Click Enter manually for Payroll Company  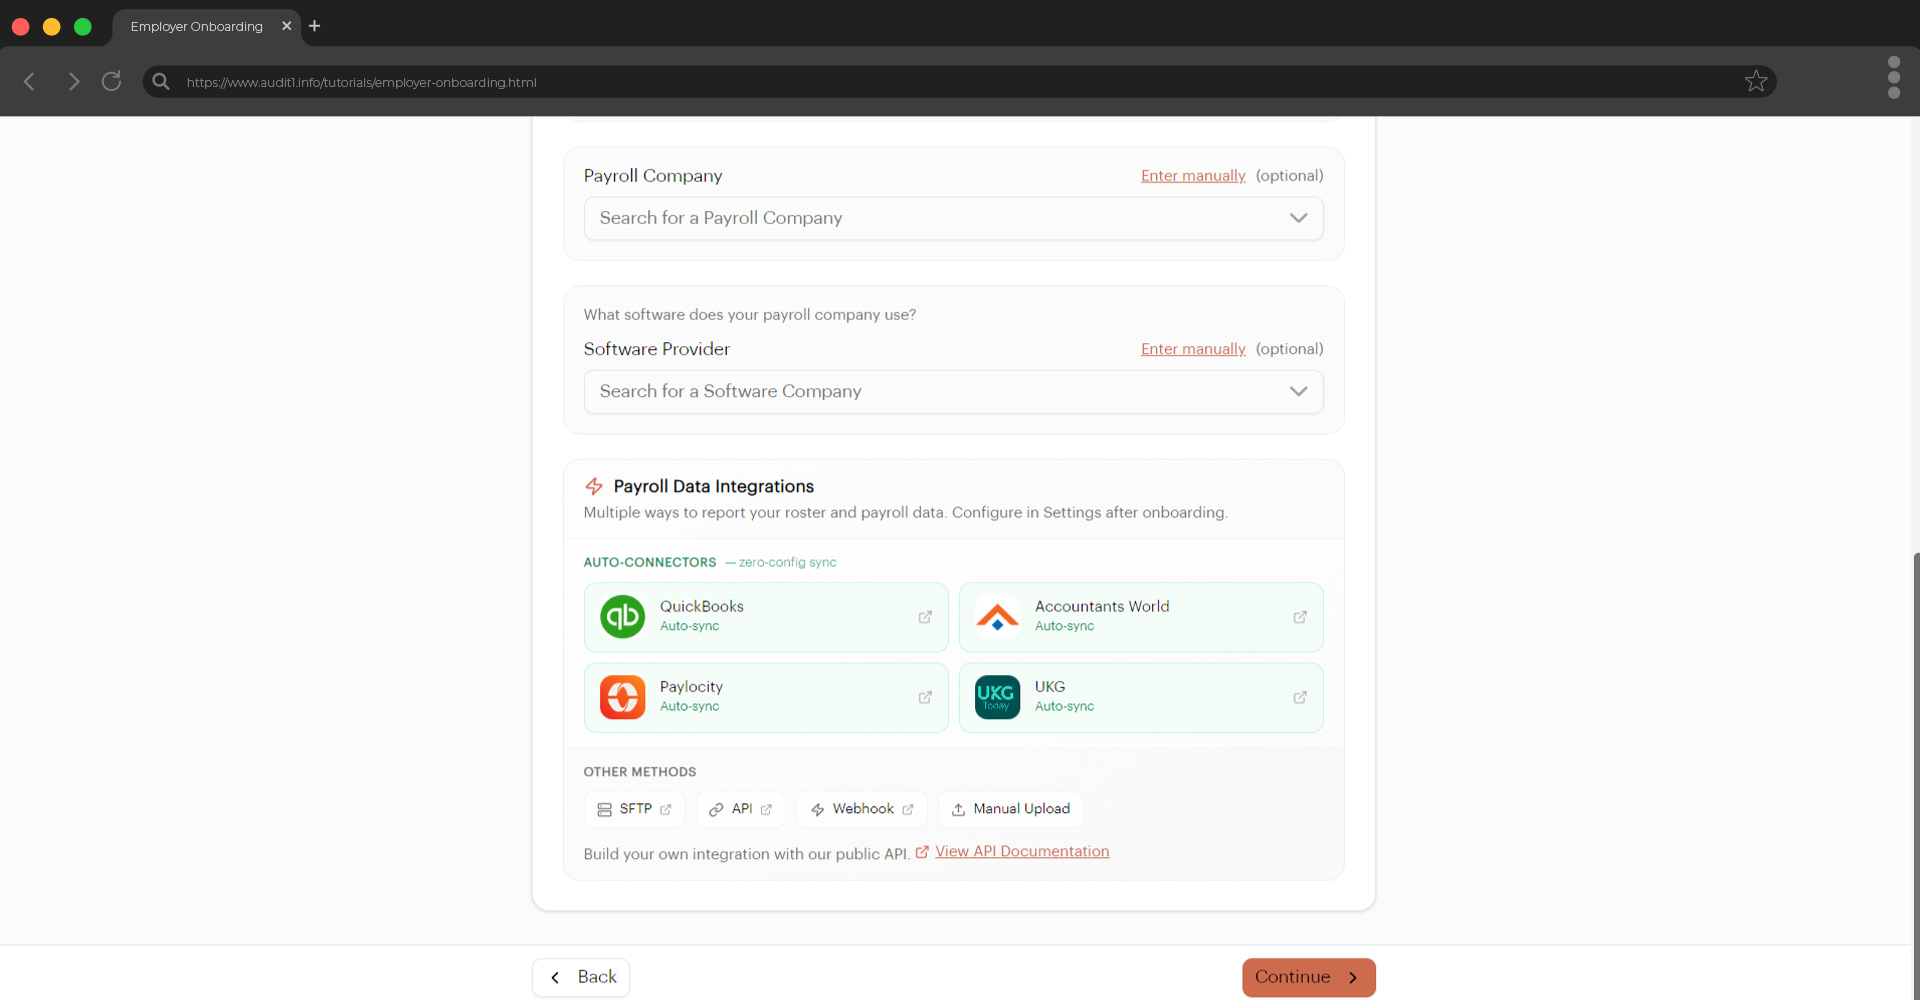[x=1192, y=175]
